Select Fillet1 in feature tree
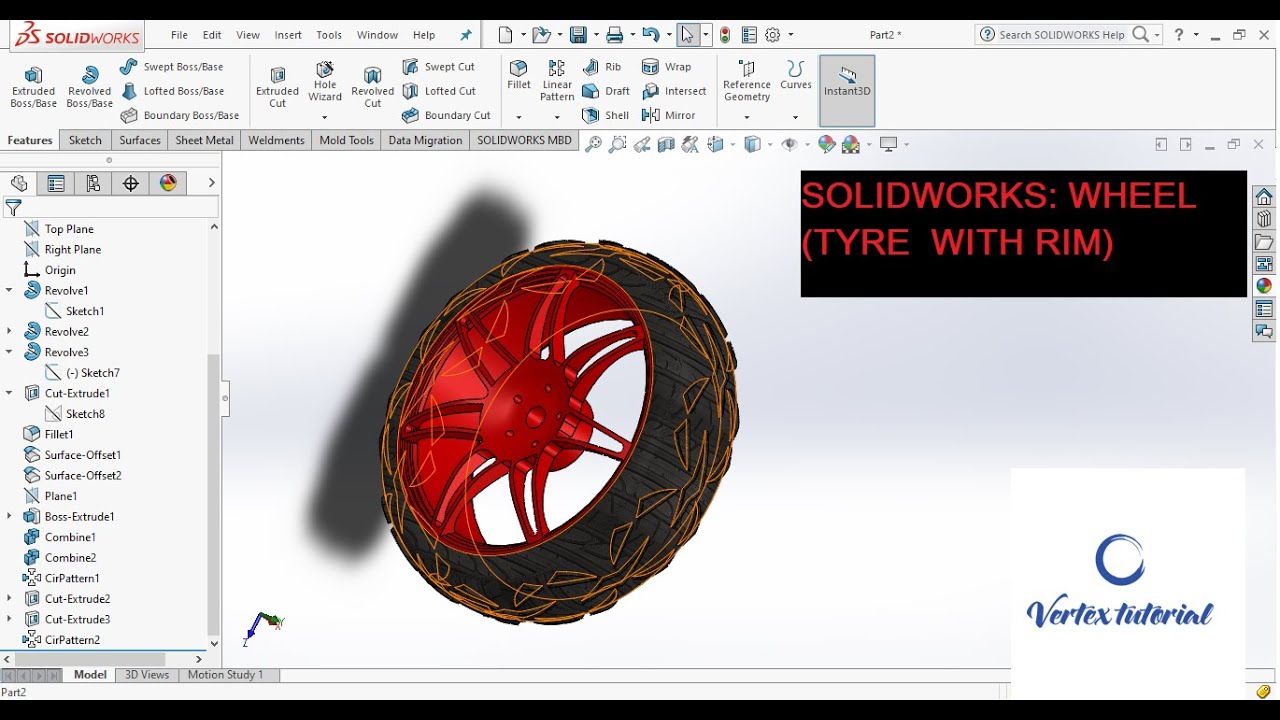 pyautogui.click(x=59, y=434)
